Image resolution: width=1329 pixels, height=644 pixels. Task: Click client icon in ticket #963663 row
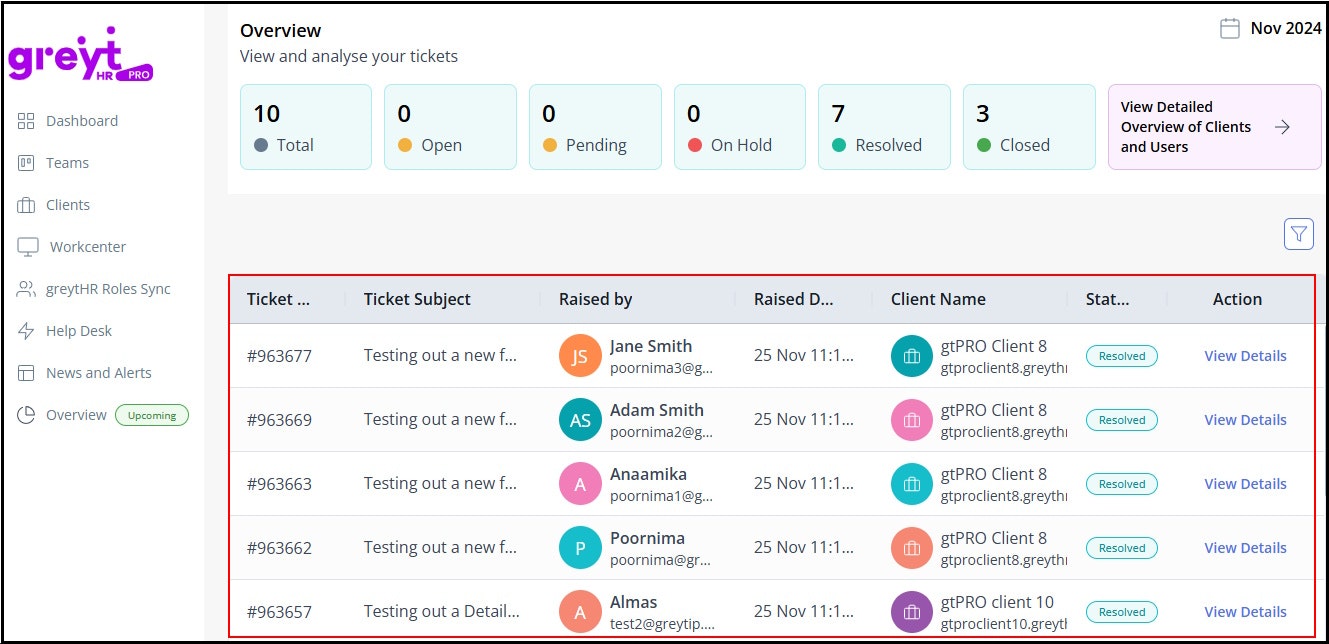(911, 484)
